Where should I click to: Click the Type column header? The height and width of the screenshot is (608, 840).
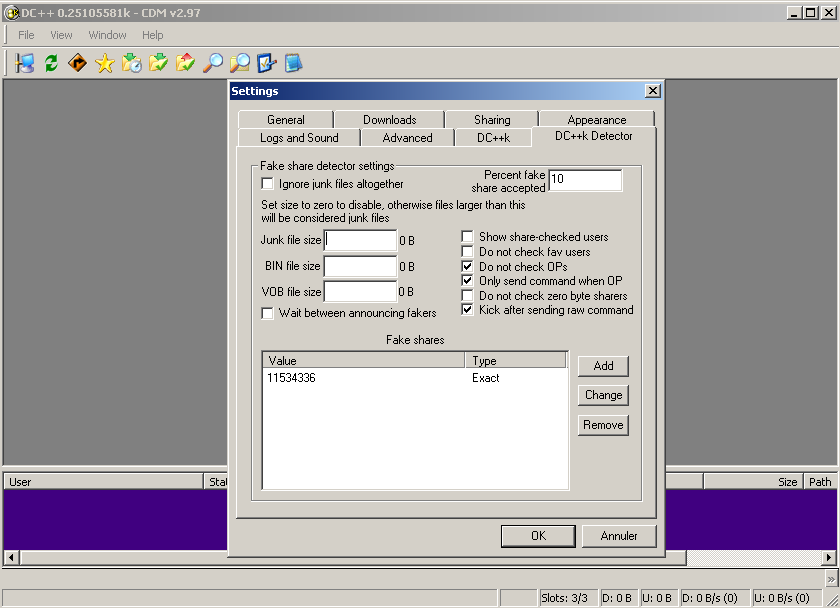(516, 361)
